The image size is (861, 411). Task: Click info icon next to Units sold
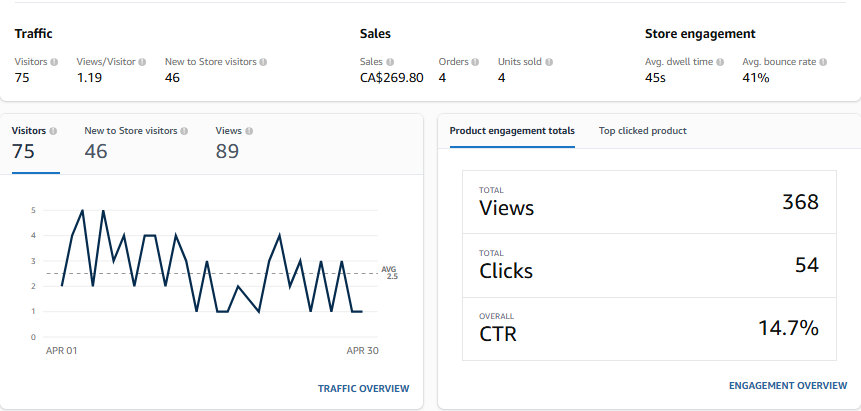pyautogui.click(x=549, y=62)
